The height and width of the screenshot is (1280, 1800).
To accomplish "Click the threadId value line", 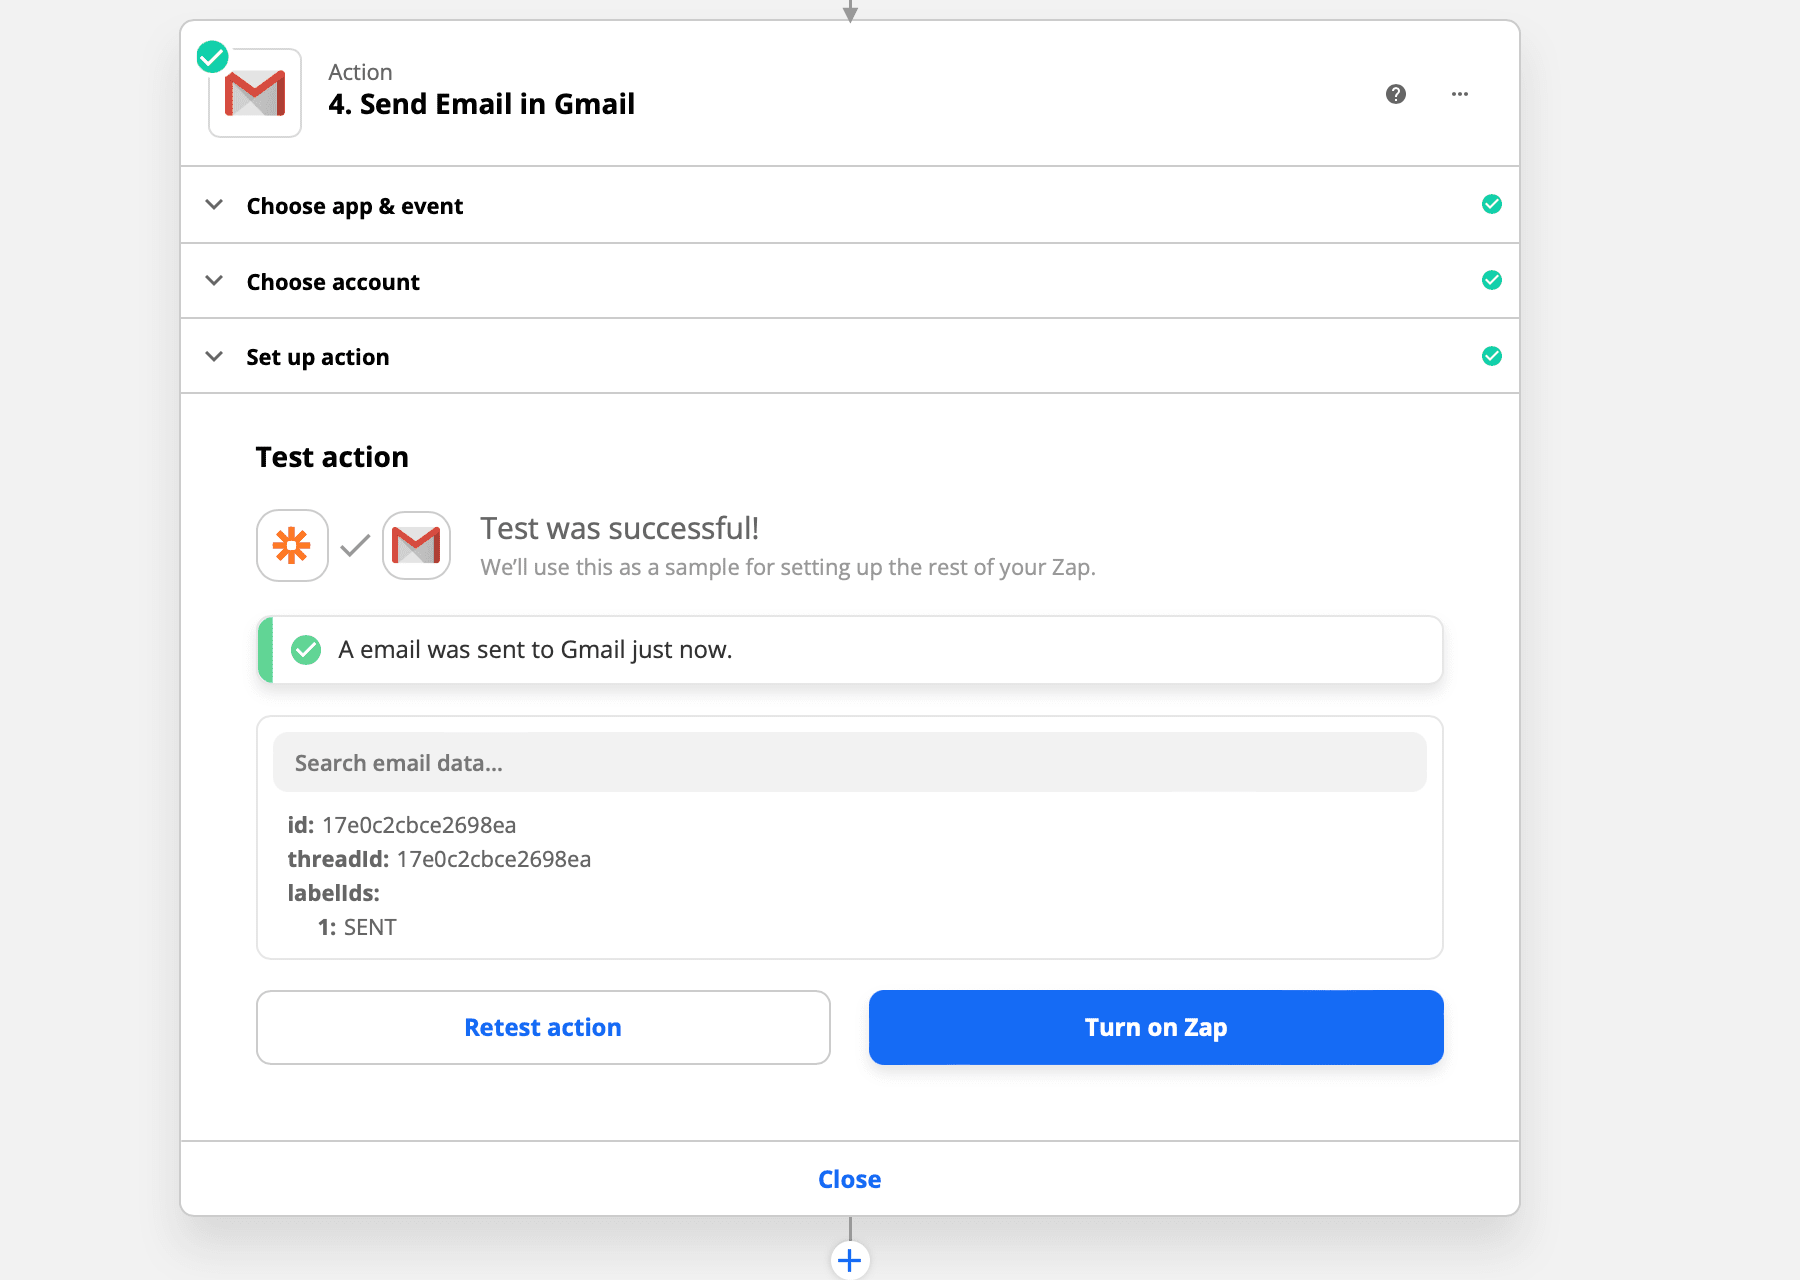I will coord(439,859).
